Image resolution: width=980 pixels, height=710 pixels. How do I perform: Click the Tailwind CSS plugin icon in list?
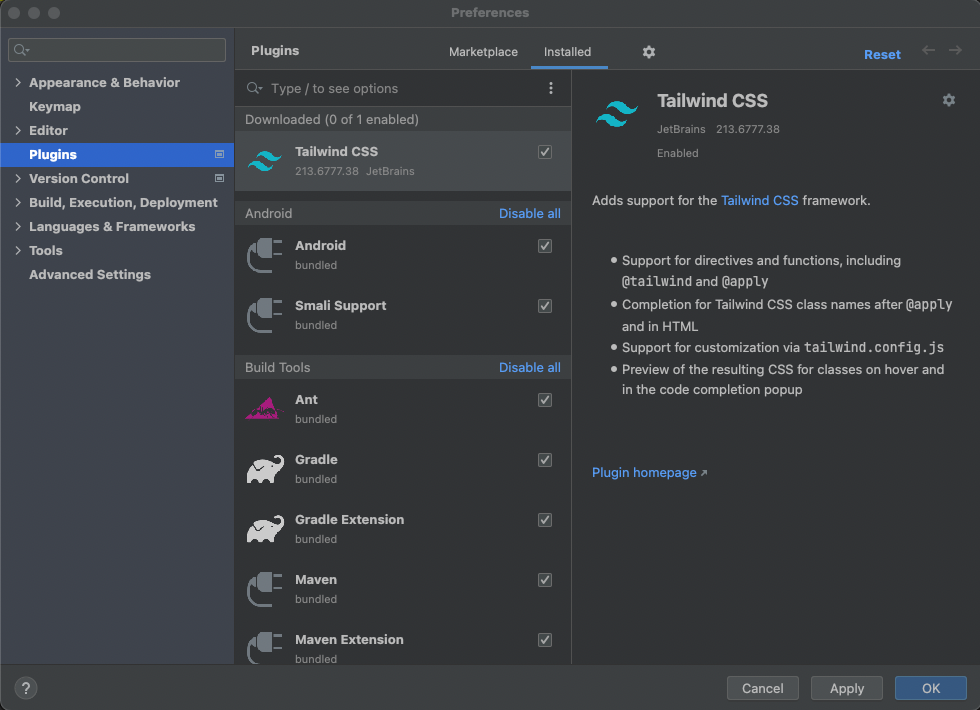tap(265, 161)
